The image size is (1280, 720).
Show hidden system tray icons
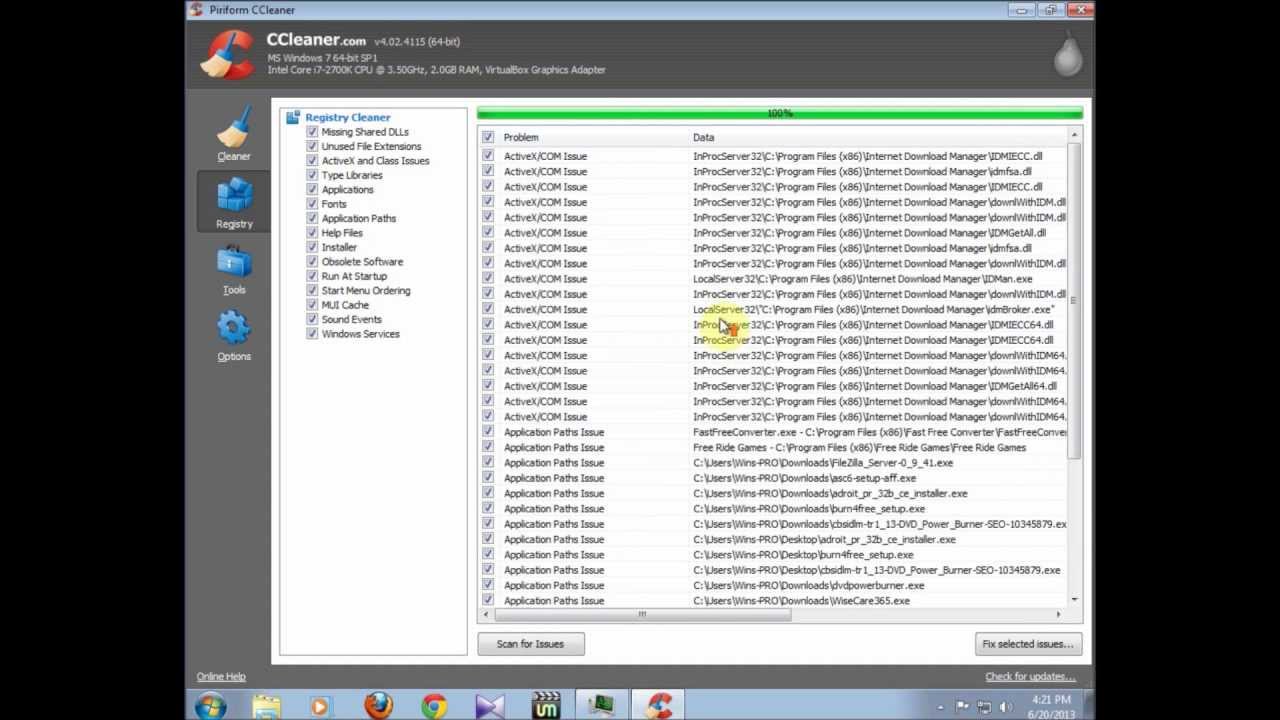click(x=941, y=707)
